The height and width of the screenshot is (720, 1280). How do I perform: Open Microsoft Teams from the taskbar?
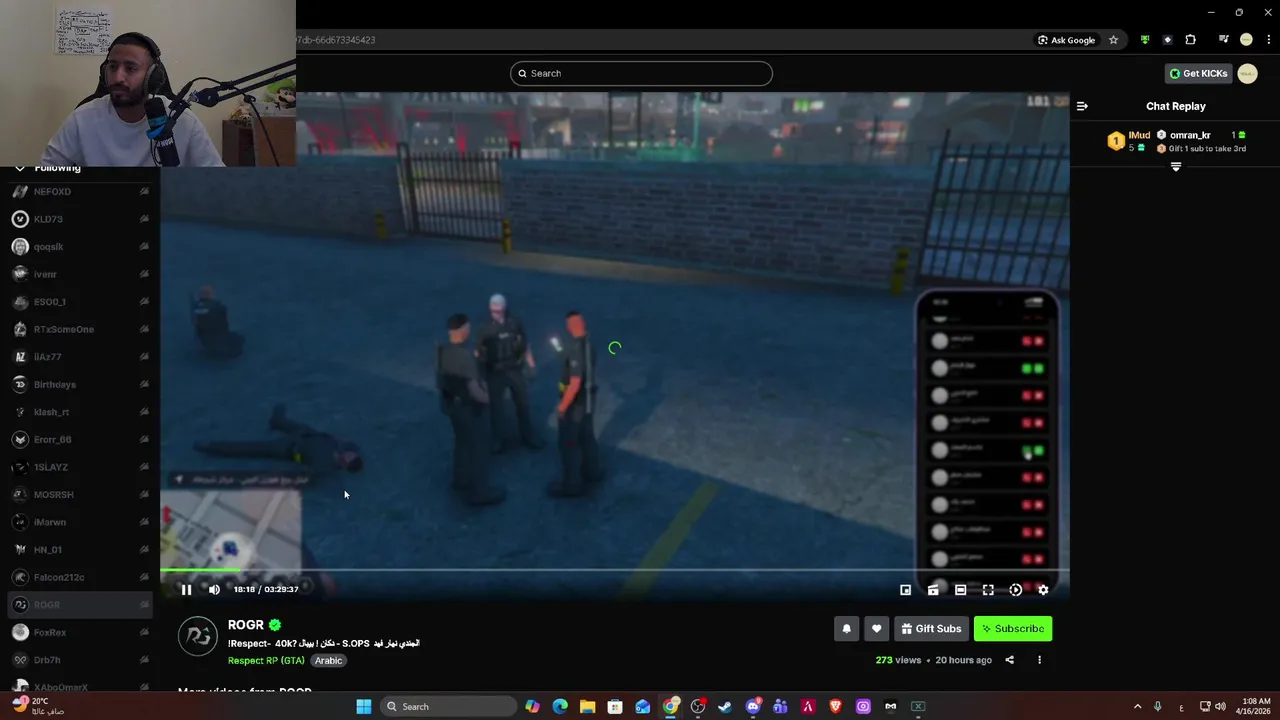(x=780, y=707)
